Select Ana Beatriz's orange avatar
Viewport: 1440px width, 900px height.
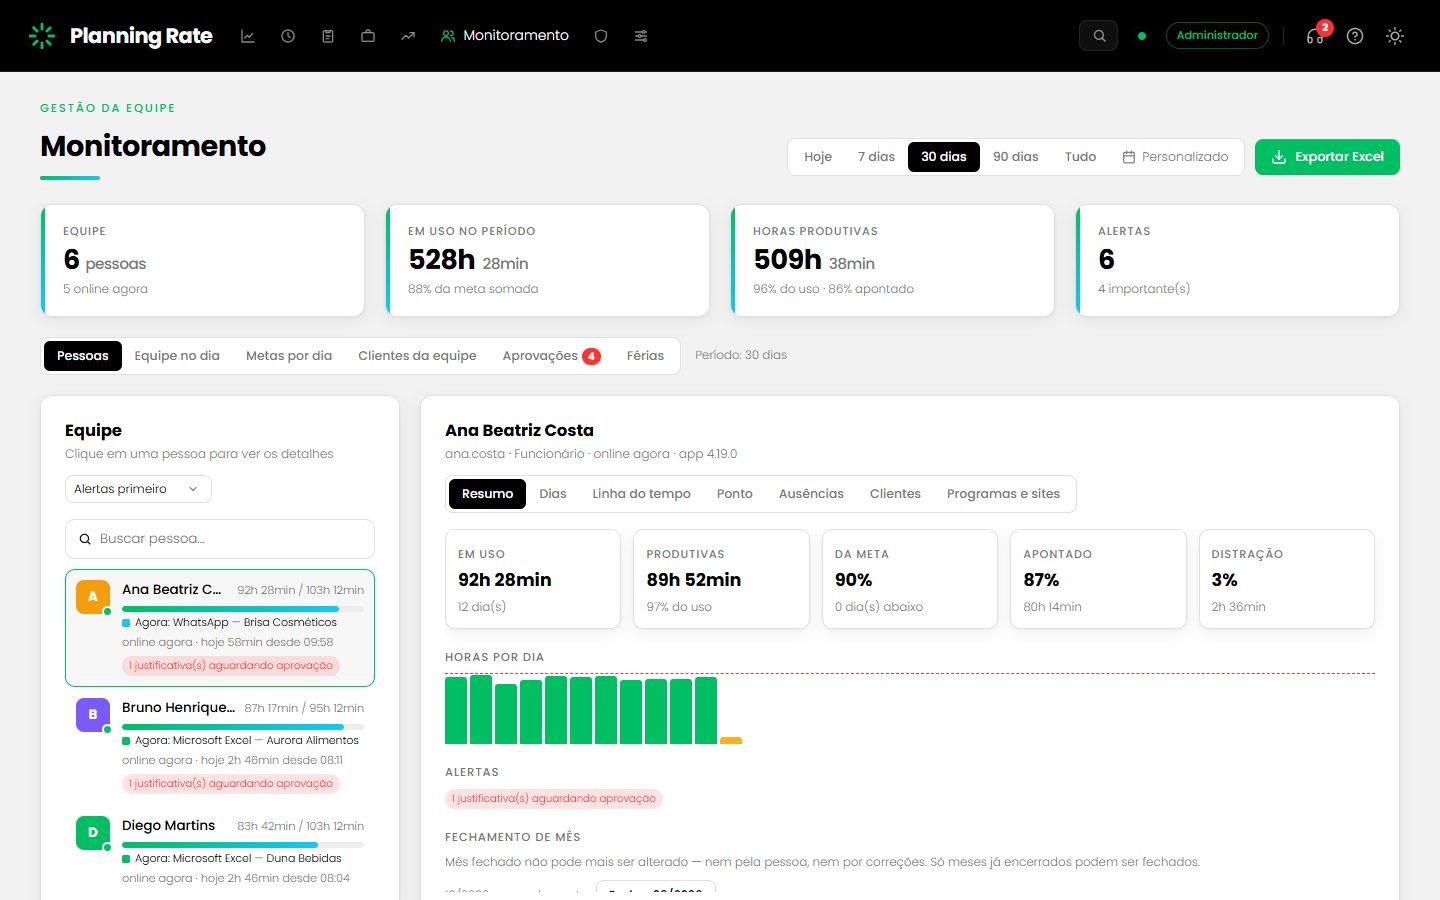[93, 597]
